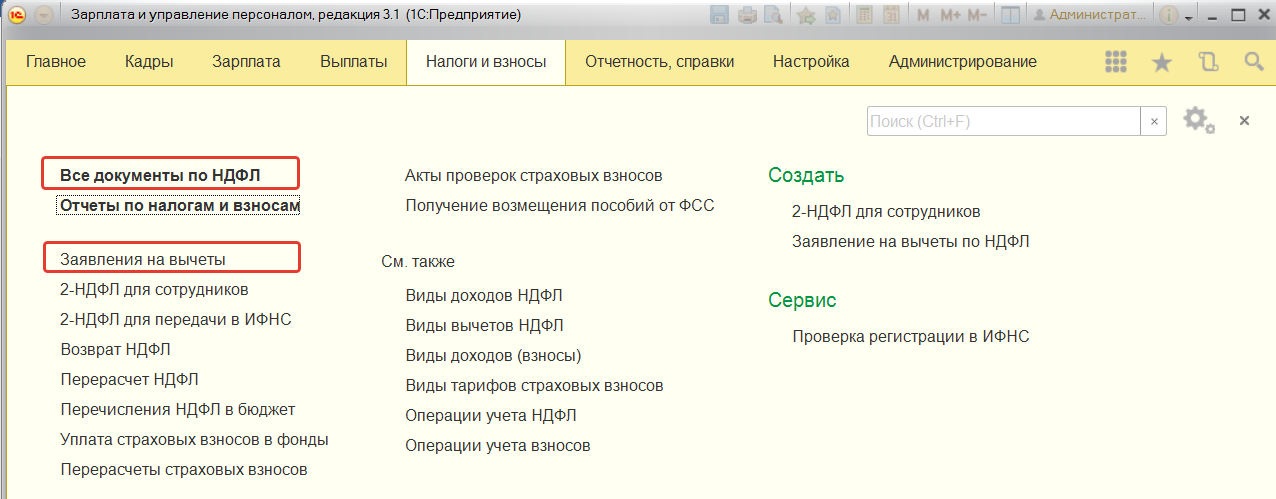Open the 1C main menu dropdown
The width and height of the screenshot is (1276, 499).
click(44, 15)
